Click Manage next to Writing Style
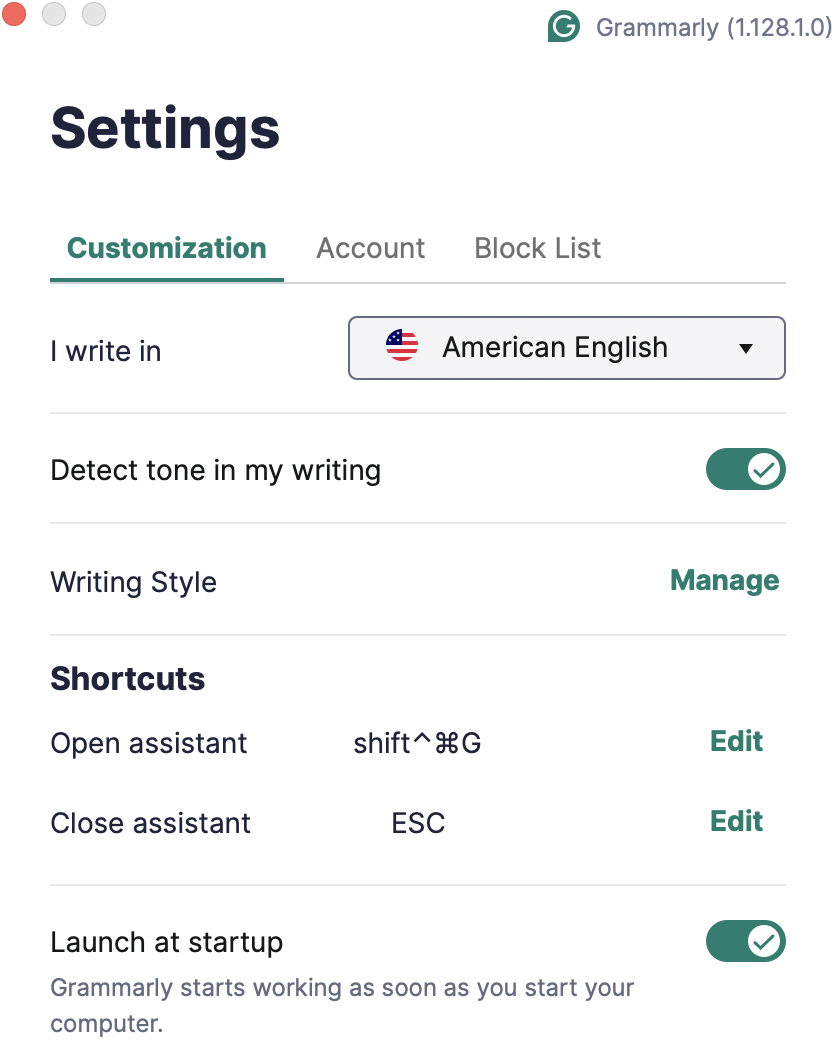The height and width of the screenshot is (1054, 838). pos(724,581)
